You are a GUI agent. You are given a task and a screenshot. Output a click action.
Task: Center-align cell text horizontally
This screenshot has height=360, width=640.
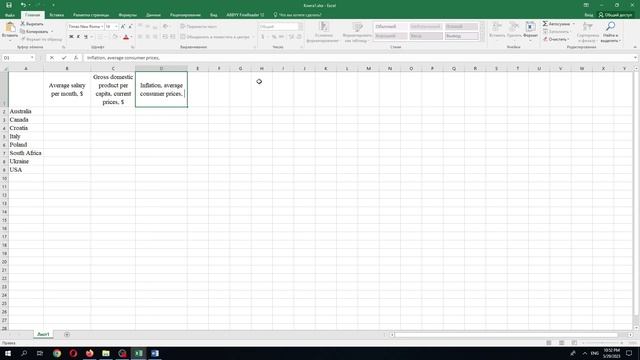[x=147, y=37]
